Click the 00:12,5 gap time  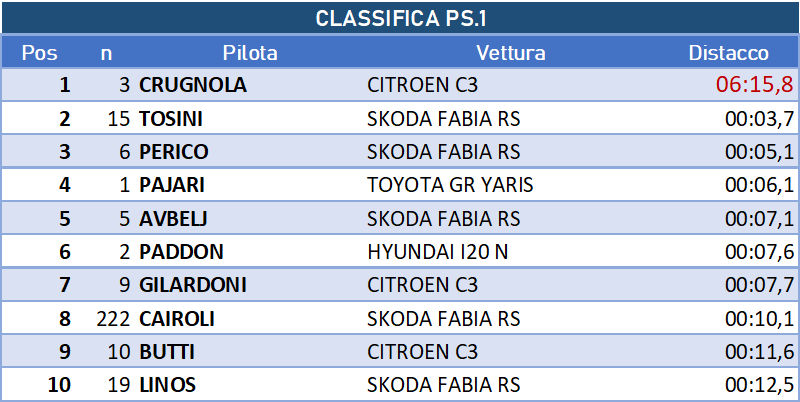click(x=760, y=385)
